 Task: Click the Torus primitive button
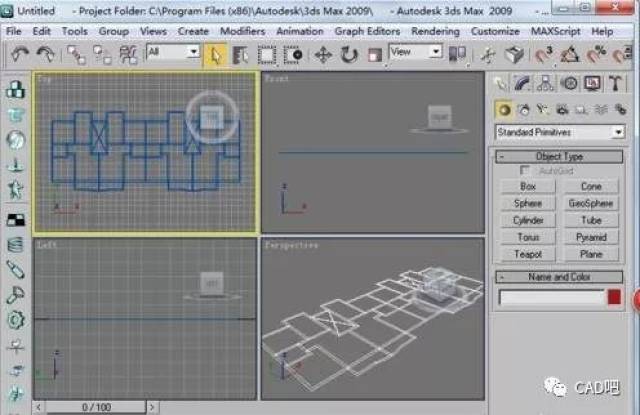[528, 237]
